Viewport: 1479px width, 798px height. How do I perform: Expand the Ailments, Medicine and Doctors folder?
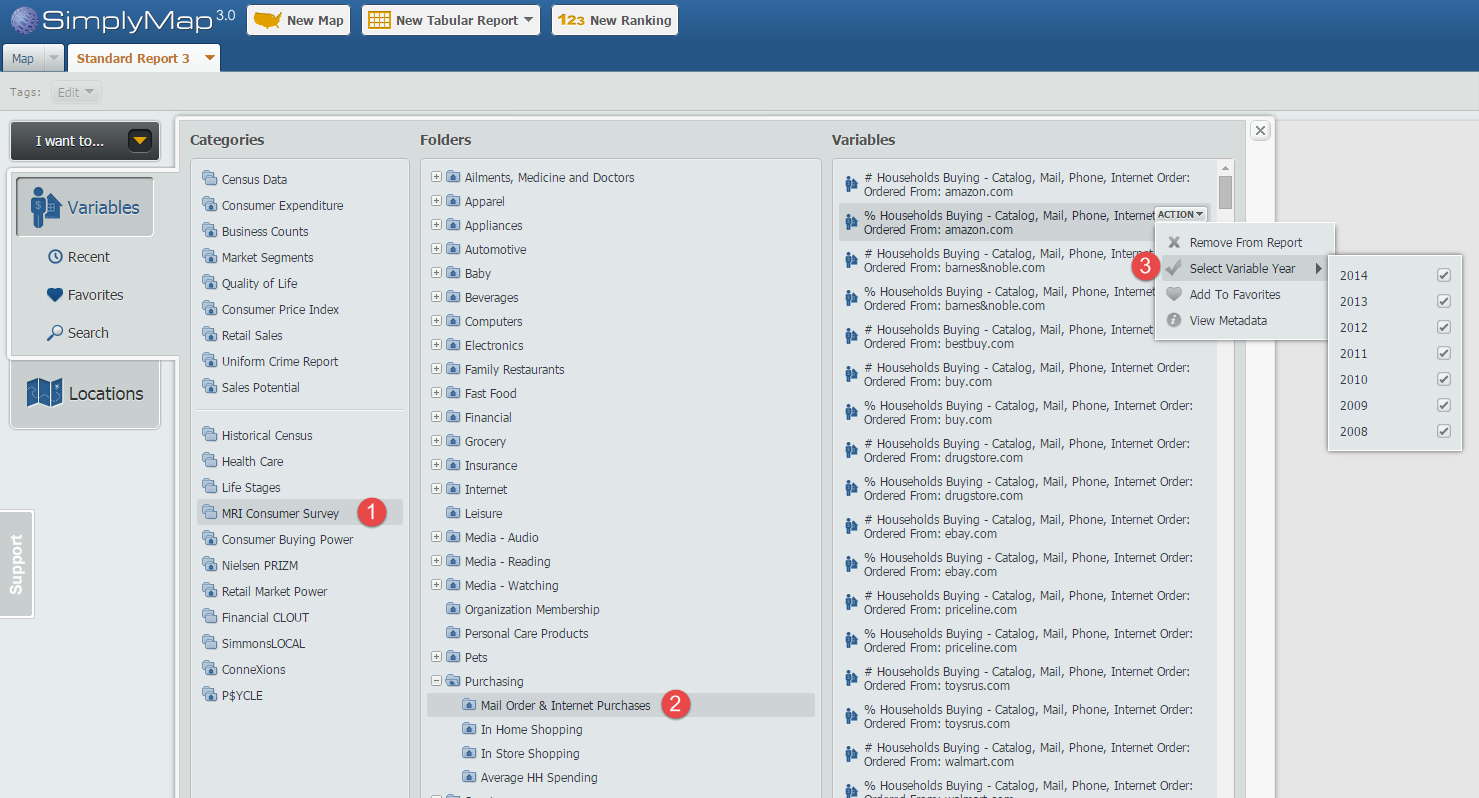pyautogui.click(x=436, y=177)
